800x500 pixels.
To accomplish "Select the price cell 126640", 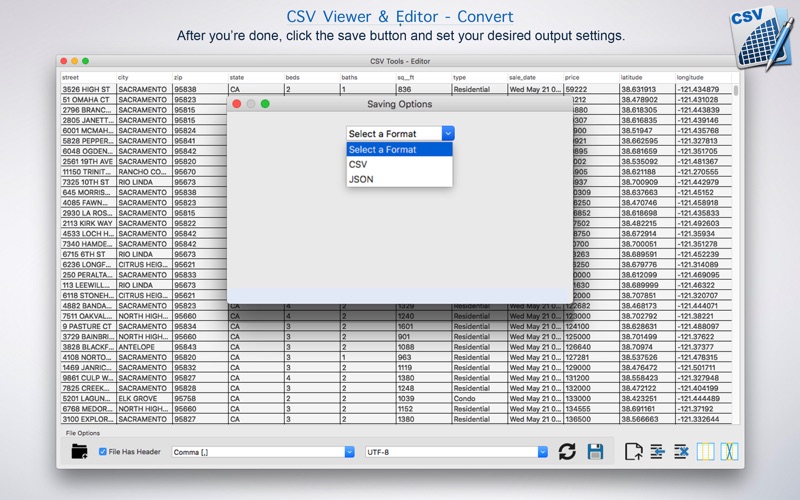I will (591, 347).
